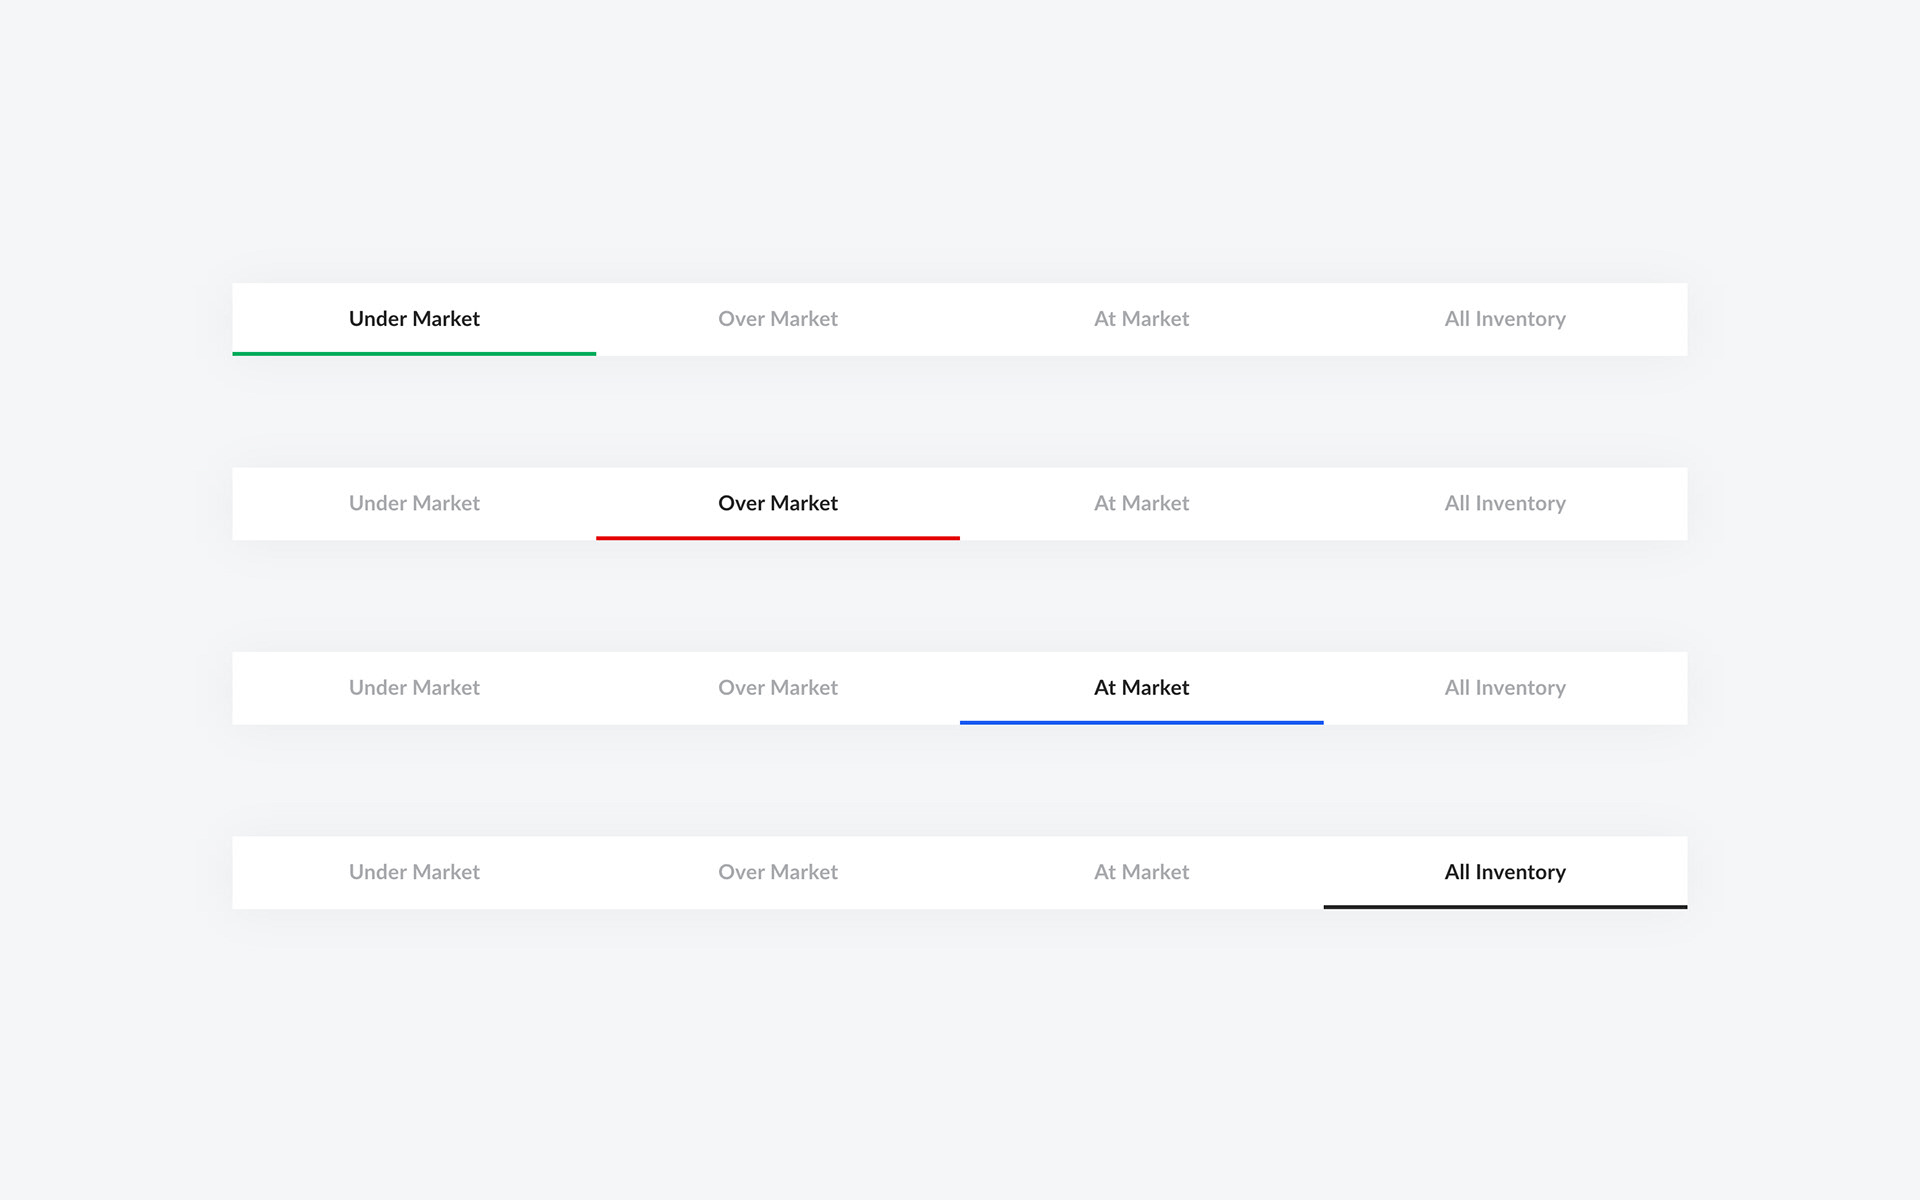The height and width of the screenshot is (1200, 1920).
Task: Open Over Market in the bottom tab bar
Action: [778, 872]
